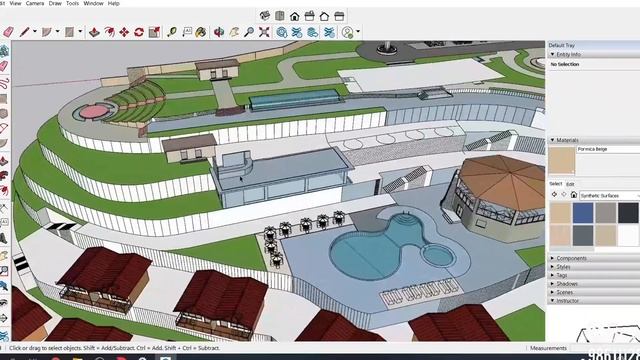Pick the slate gray swatch in second row
Screen dimensions: 640x360
point(583,236)
